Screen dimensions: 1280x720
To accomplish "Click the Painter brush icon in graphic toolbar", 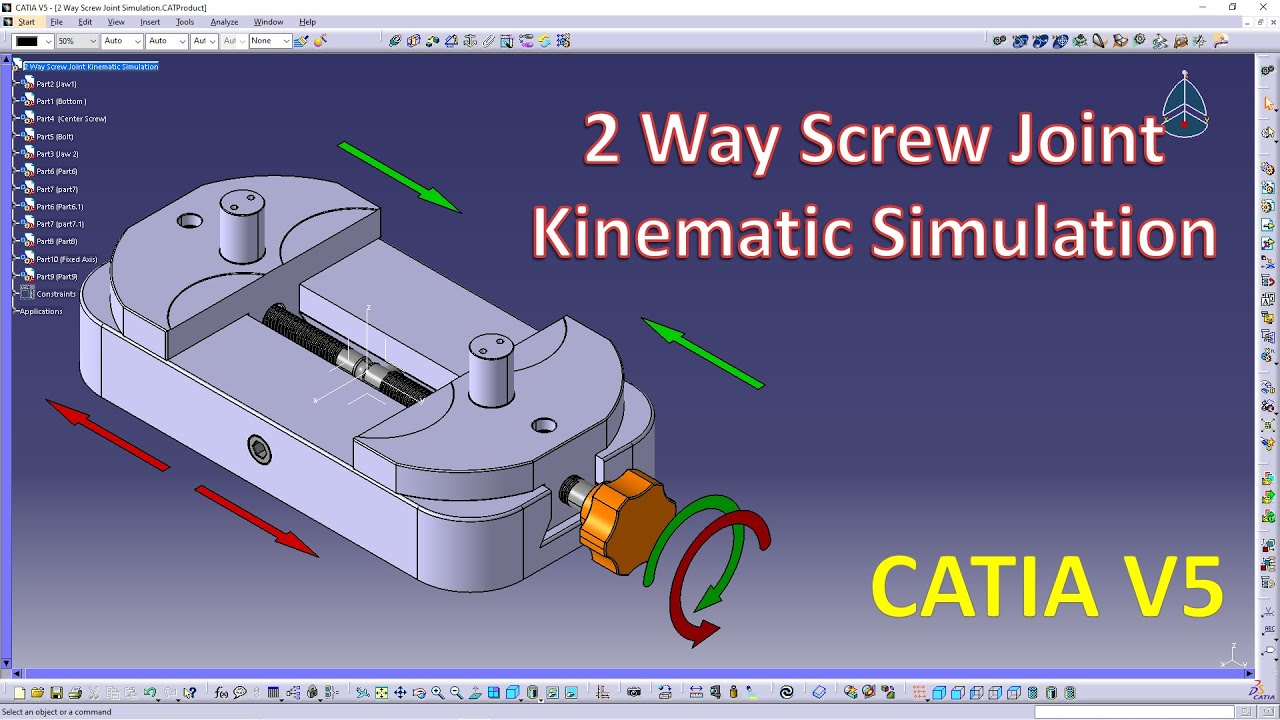I will point(301,41).
